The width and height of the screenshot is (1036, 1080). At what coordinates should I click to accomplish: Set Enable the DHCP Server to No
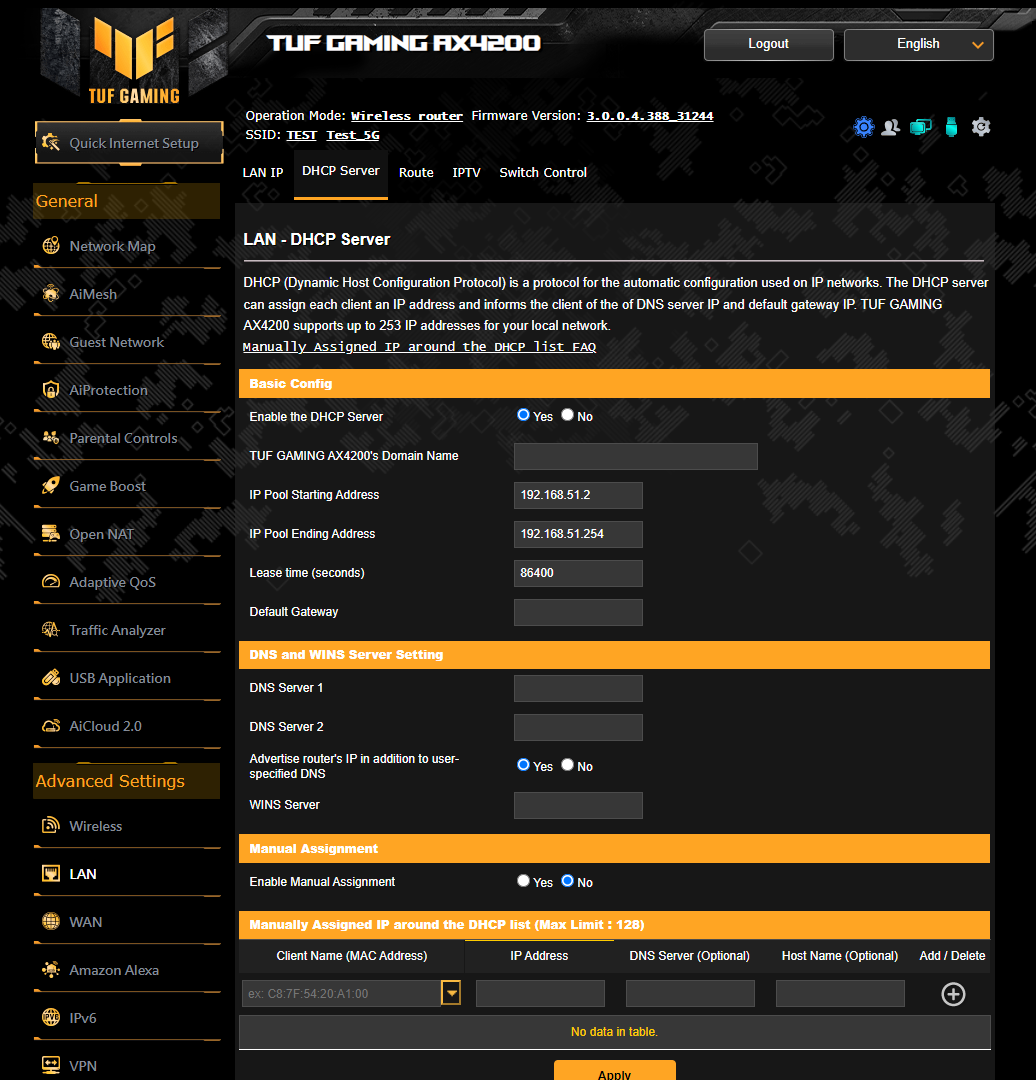pos(568,415)
